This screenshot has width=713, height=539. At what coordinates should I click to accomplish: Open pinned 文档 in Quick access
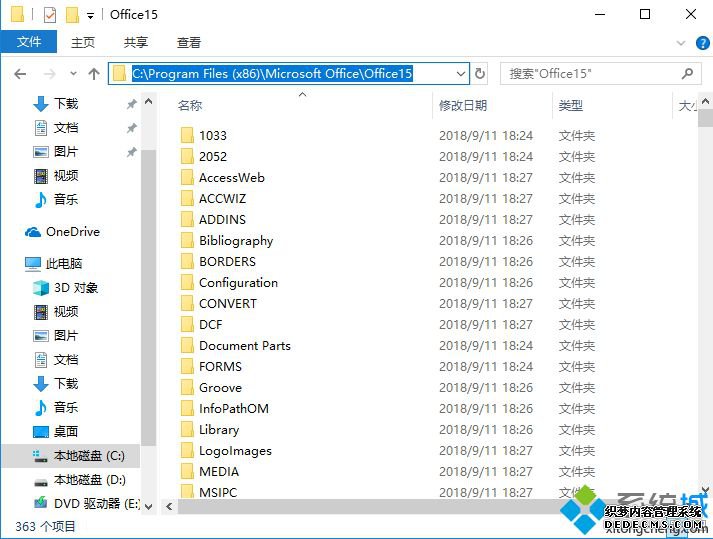coord(56,128)
